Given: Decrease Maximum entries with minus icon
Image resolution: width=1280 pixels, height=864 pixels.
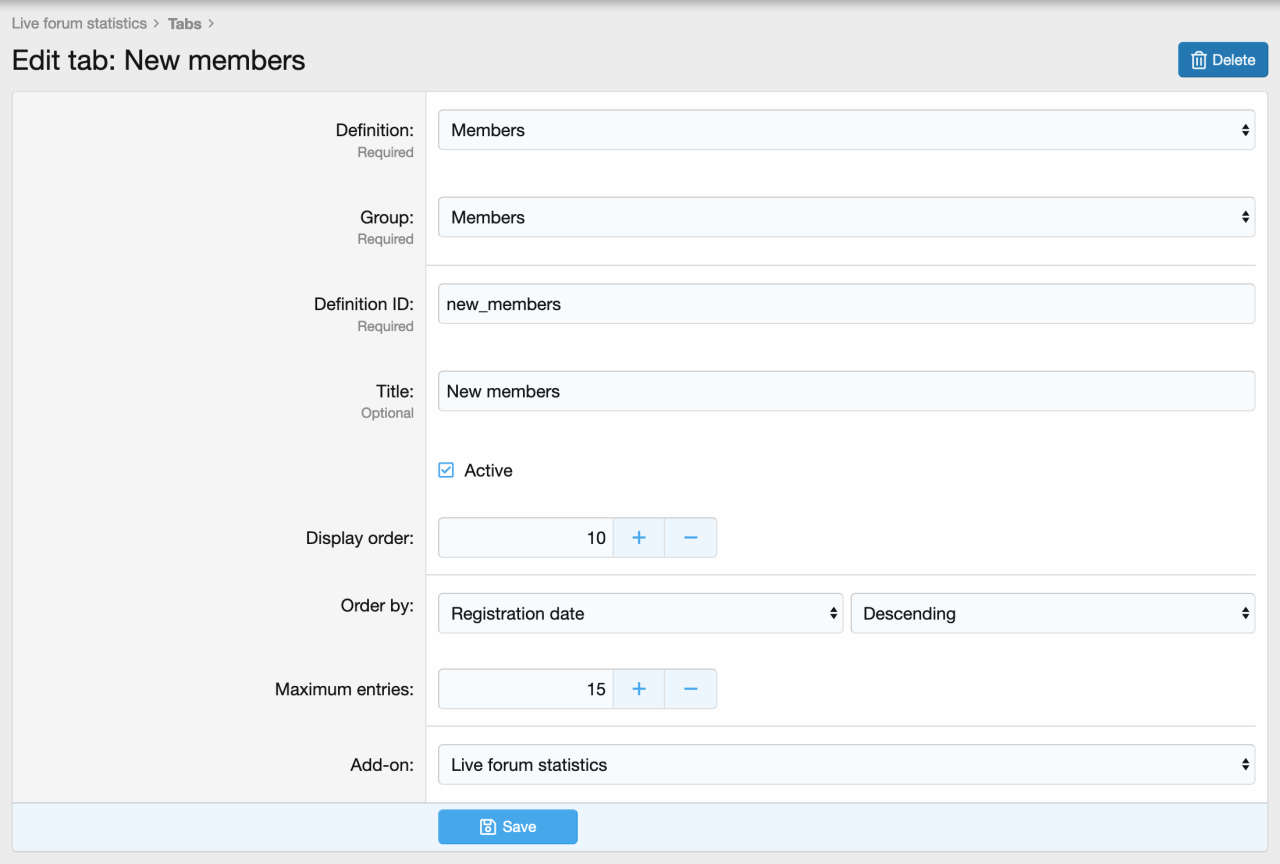Looking at the screenshot, I should point(690,689).
